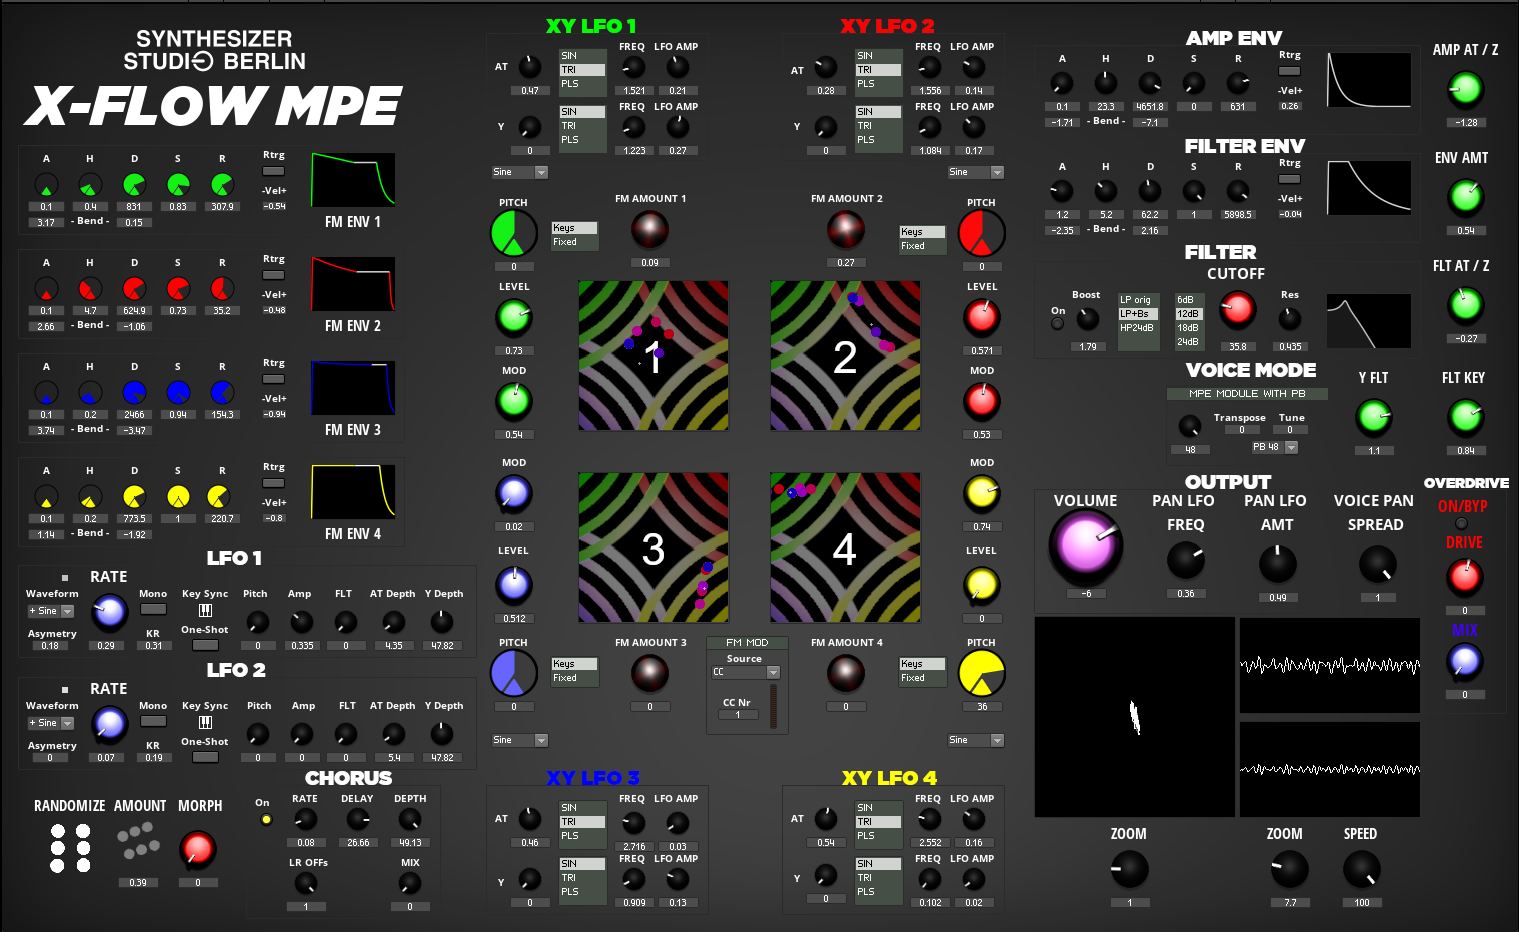Click the yellow oscillator 4 Pitch pie knob
This screenshot has height=932, width=1519.
point(981,673)
